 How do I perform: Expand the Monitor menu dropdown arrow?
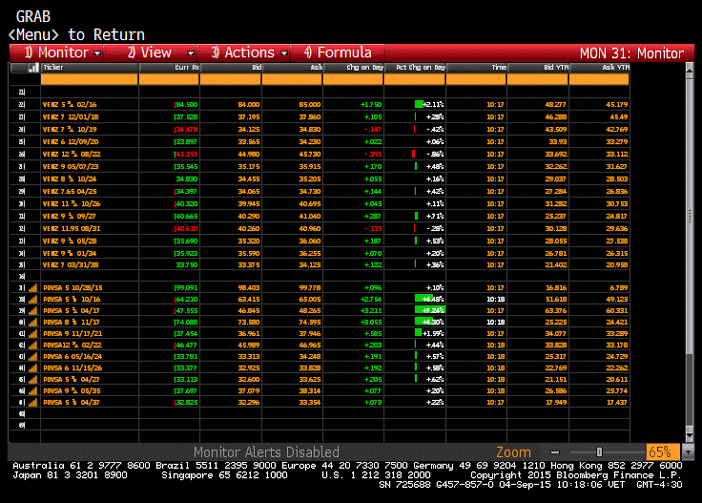97,53
